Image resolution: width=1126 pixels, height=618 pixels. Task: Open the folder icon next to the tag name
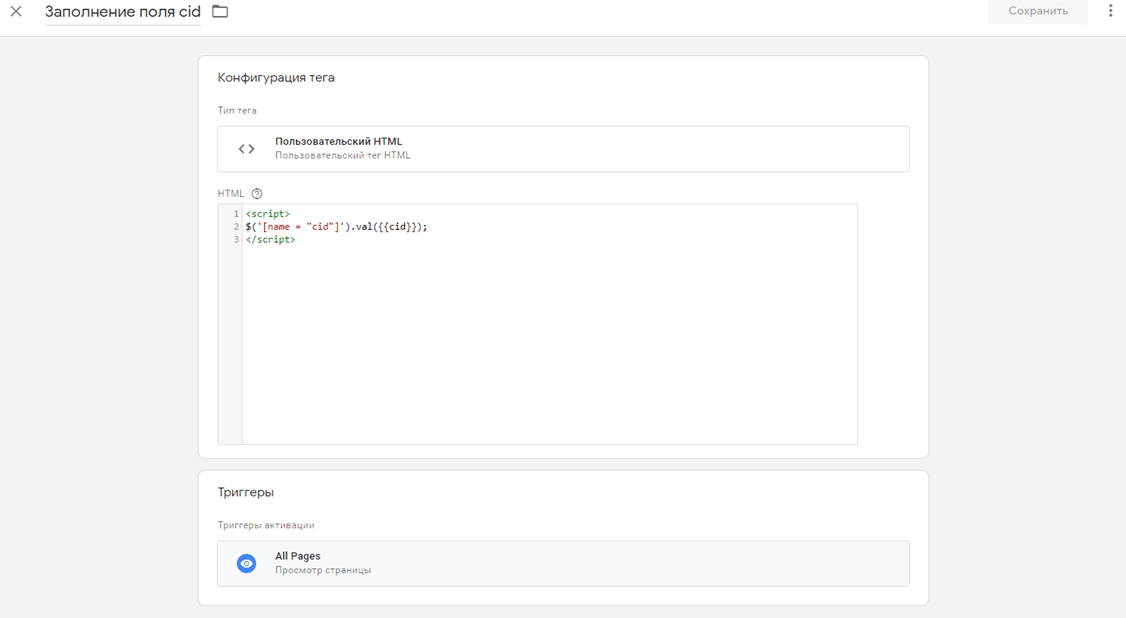(x=220, y=11)
